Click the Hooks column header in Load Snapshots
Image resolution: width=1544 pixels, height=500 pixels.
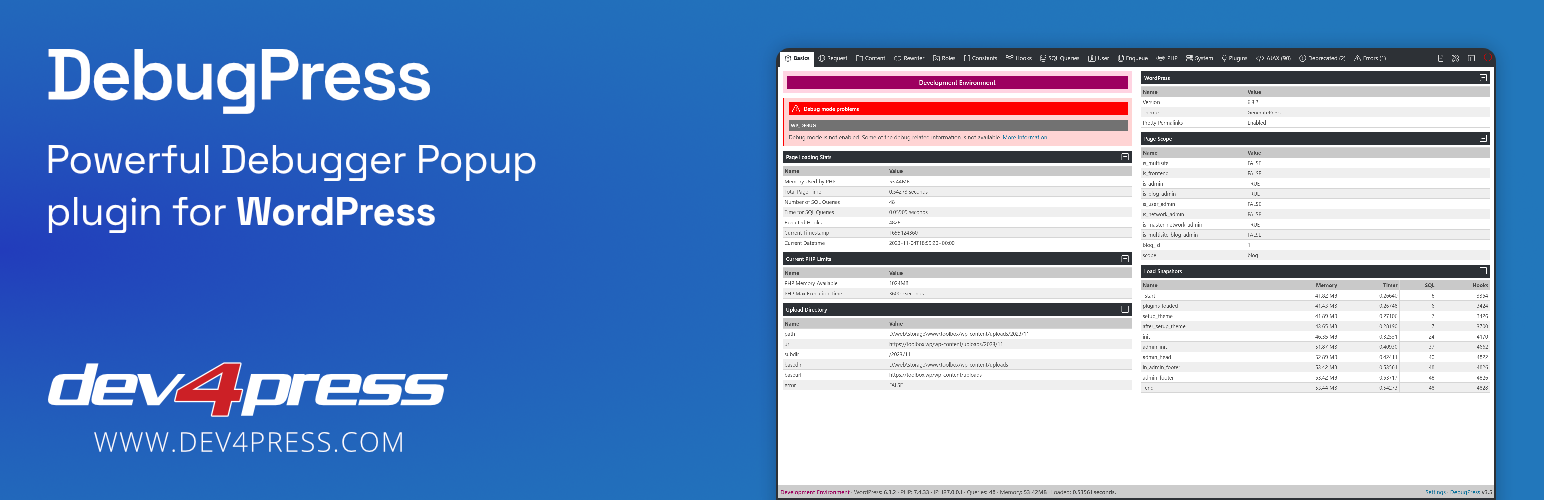point(1480,285)
